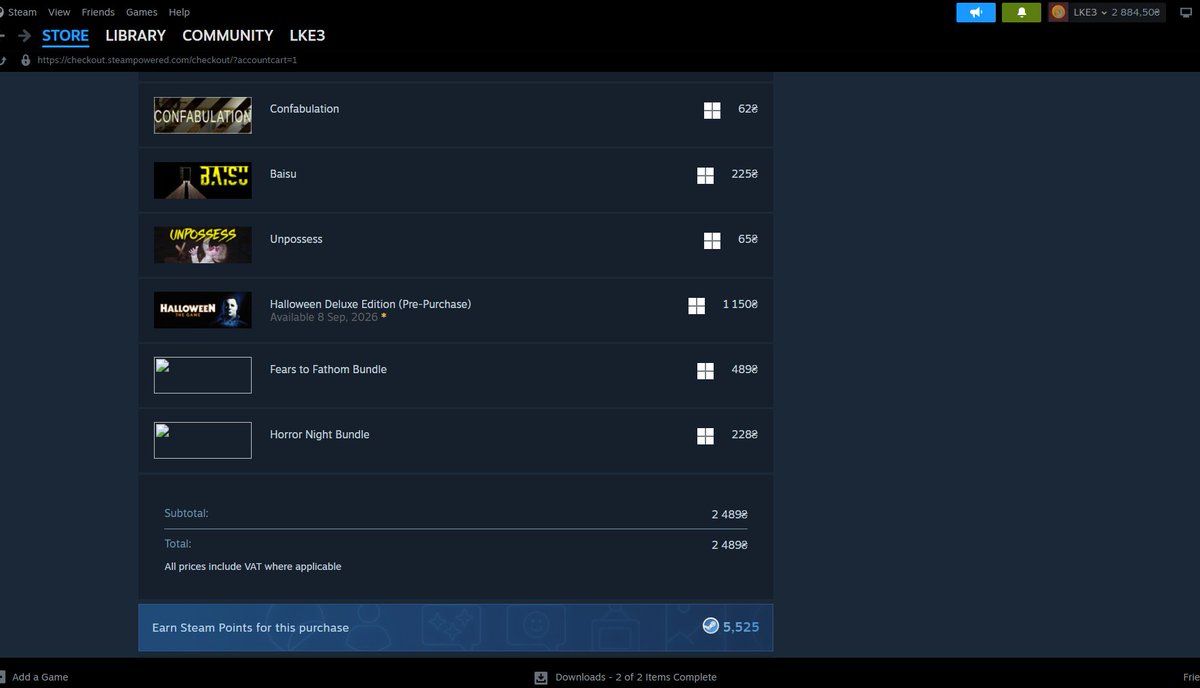Click the Total label
This screenshot has width=1200, height=688.
[178, 544]
